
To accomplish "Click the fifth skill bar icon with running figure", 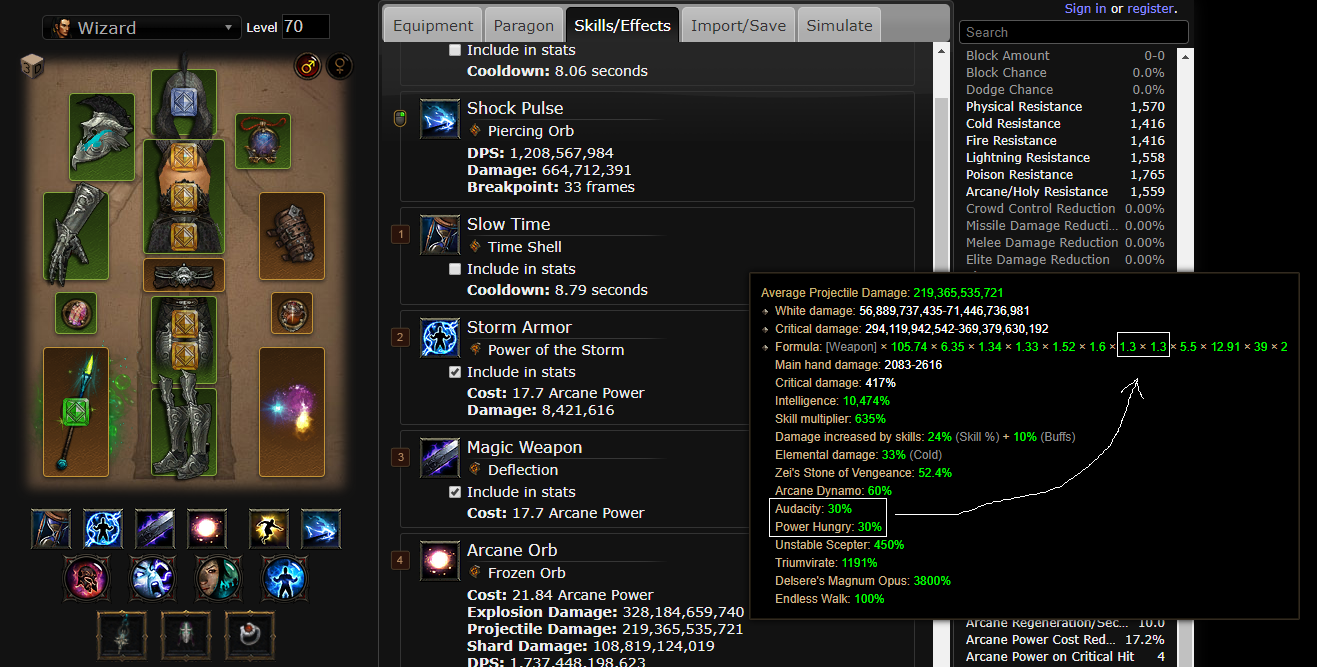I will [x=269, y=529].
